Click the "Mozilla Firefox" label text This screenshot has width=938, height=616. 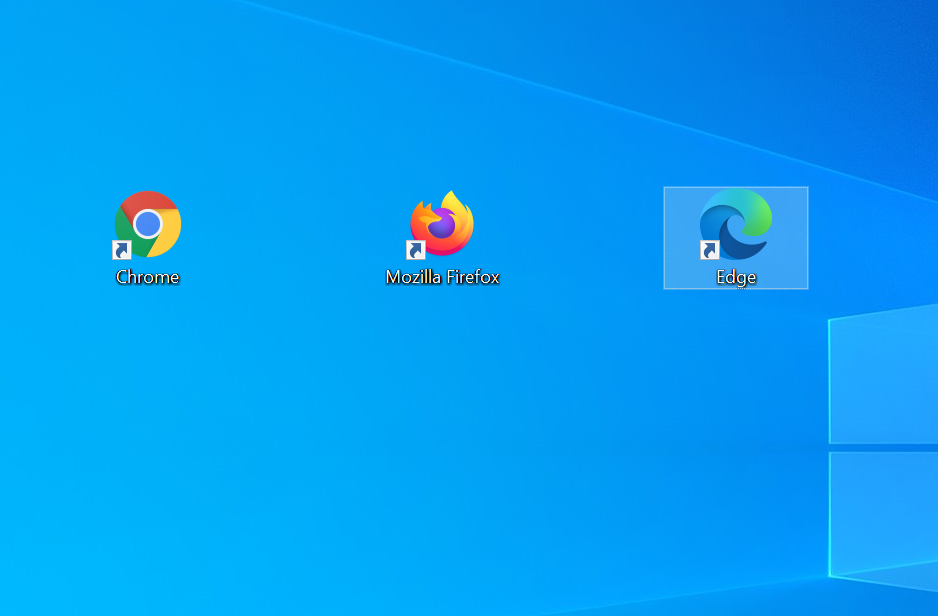coord(442,277)
